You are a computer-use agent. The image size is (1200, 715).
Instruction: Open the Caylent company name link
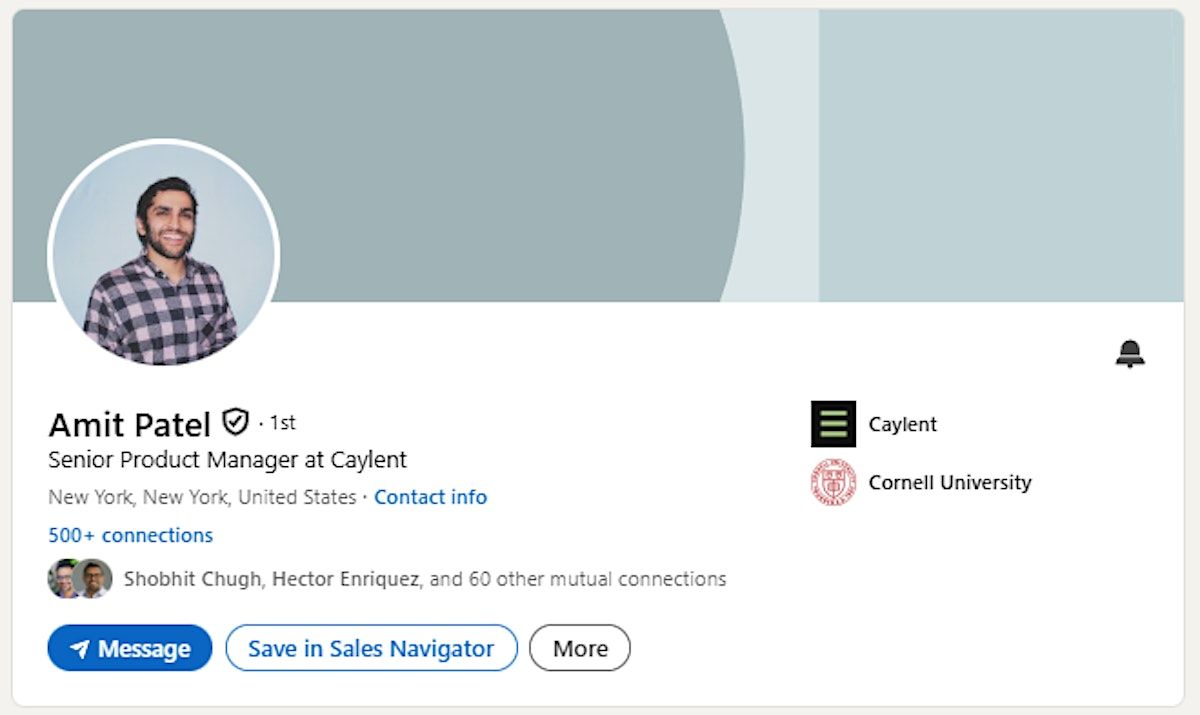(x=902, y=424)
